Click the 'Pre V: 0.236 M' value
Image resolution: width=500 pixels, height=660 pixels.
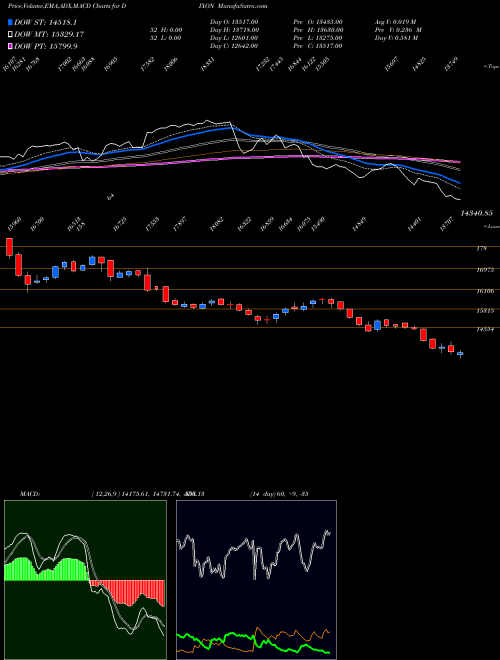pos(398,30)
